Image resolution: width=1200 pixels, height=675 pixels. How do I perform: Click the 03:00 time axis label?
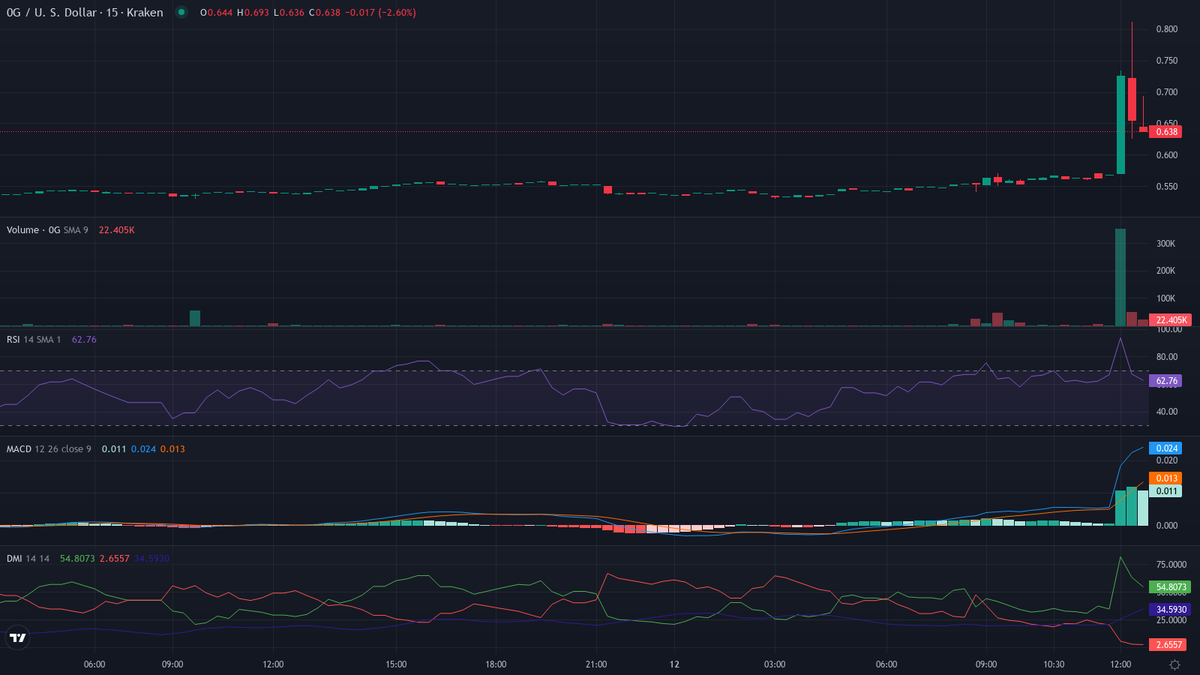[x=775, y=664]
